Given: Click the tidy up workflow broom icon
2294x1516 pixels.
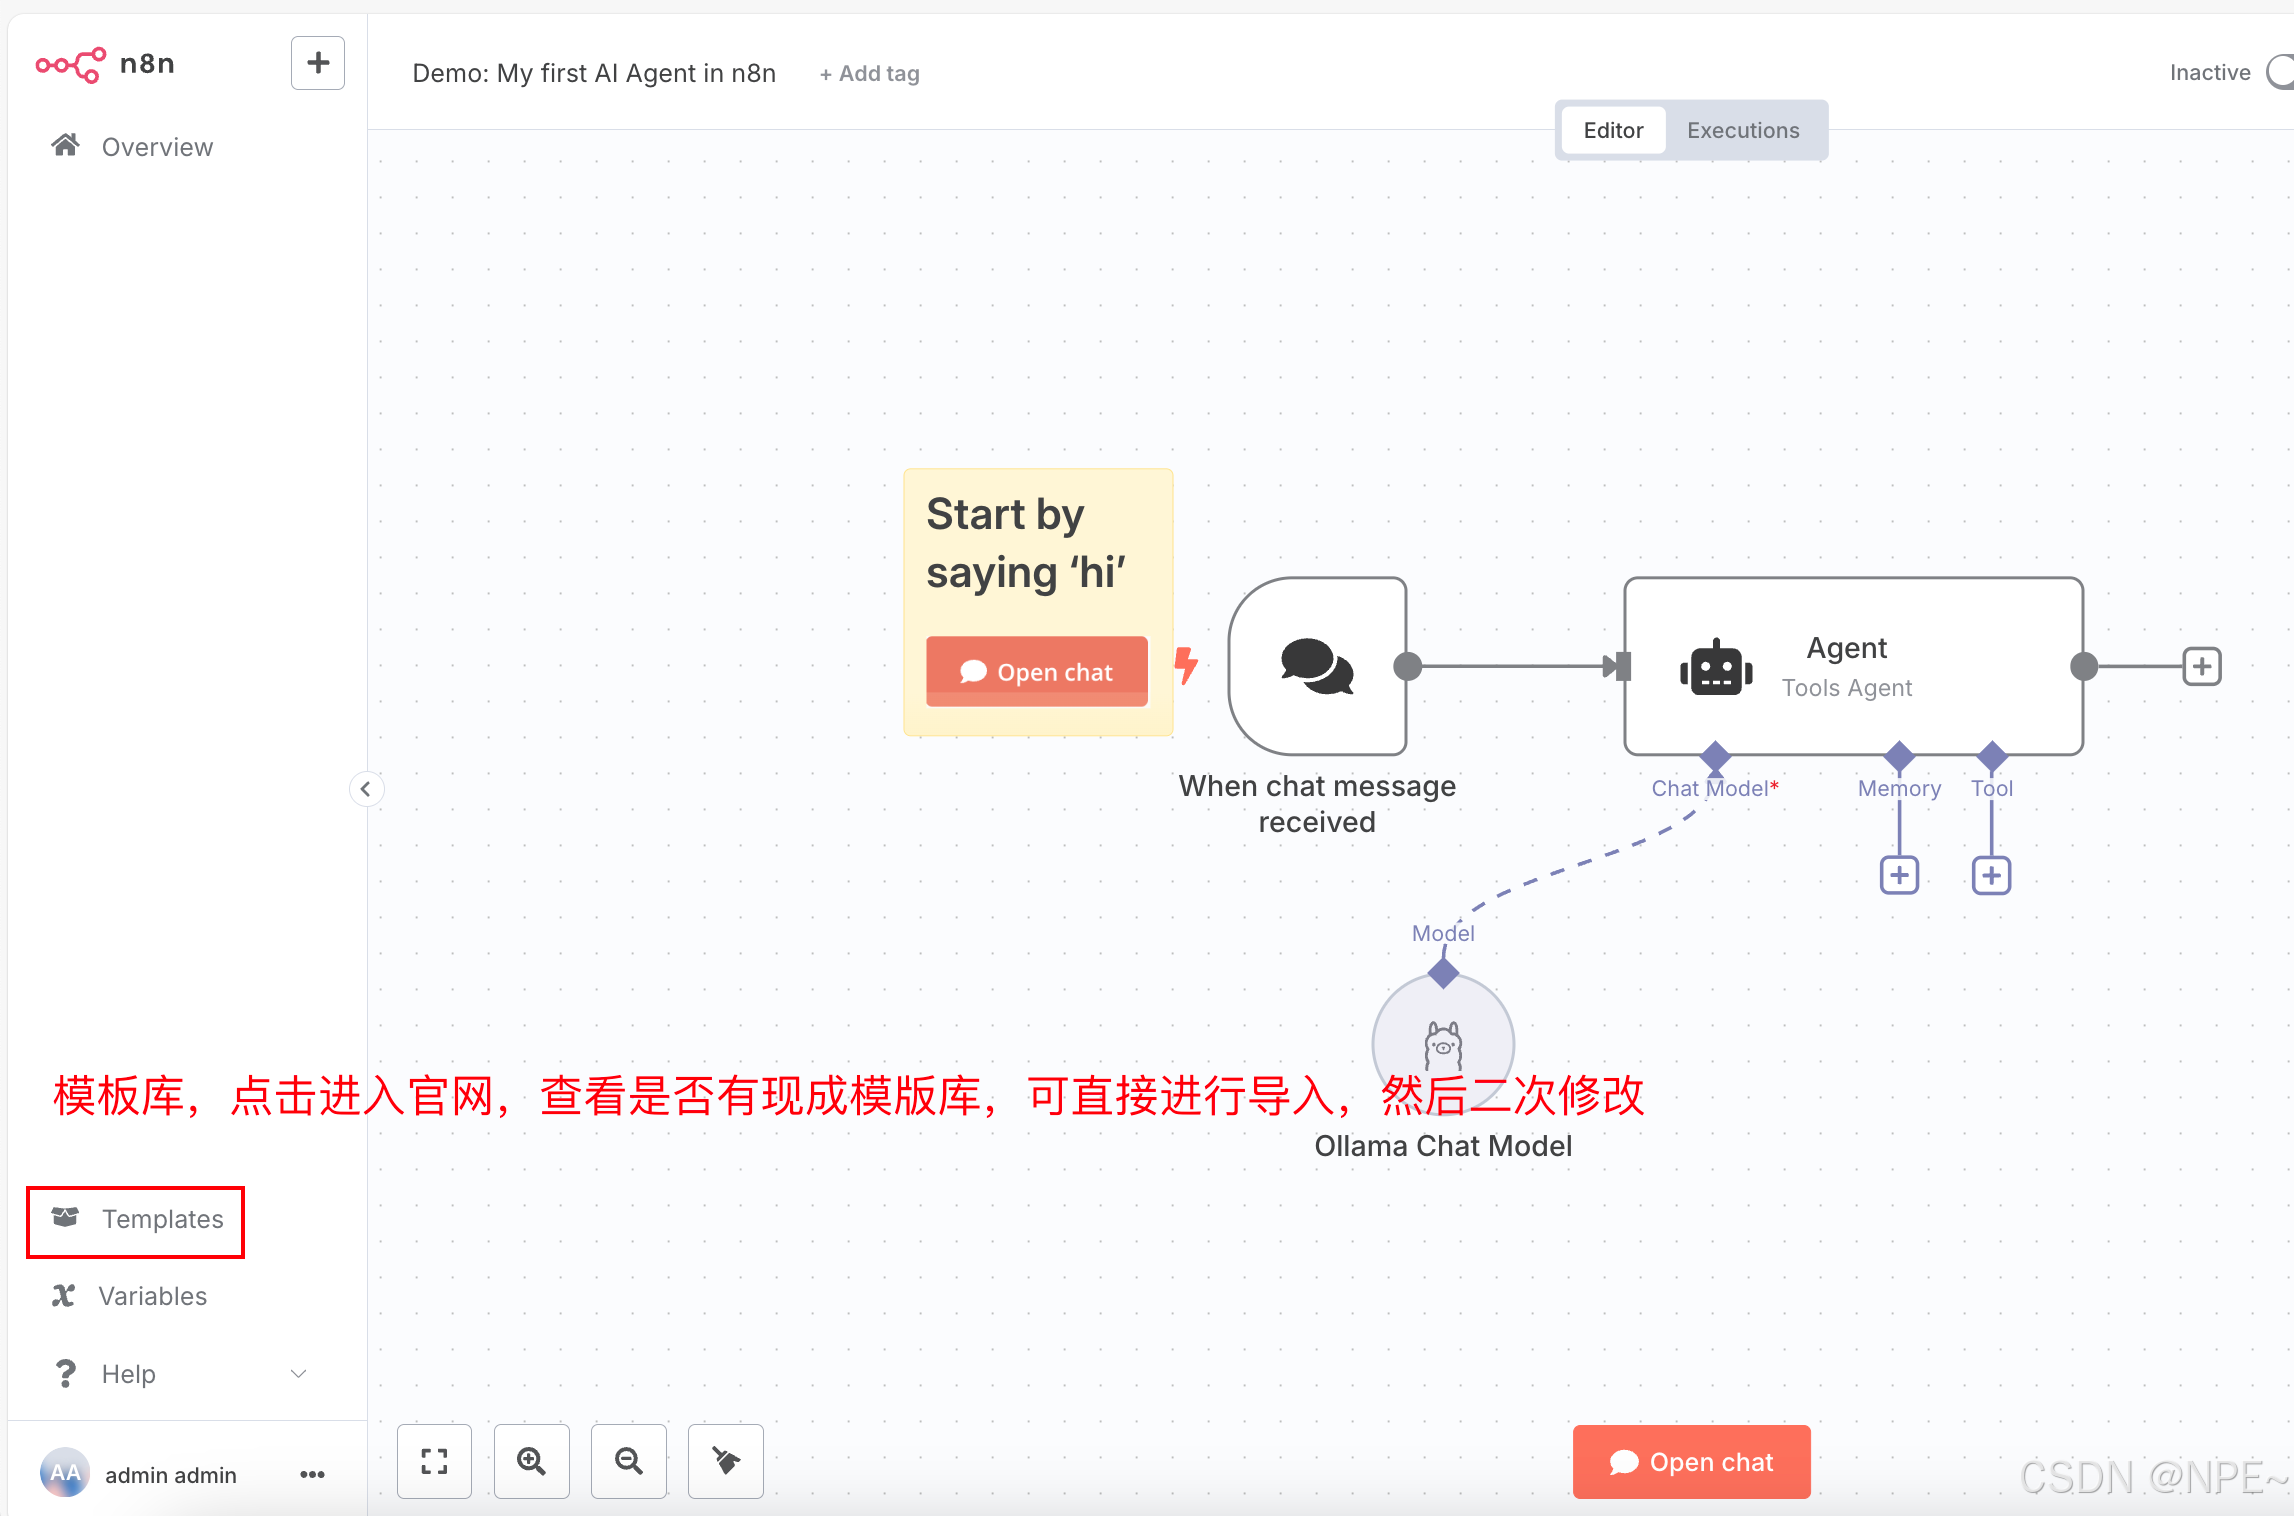Looking at the screenshot, I should pos(726,1461).
